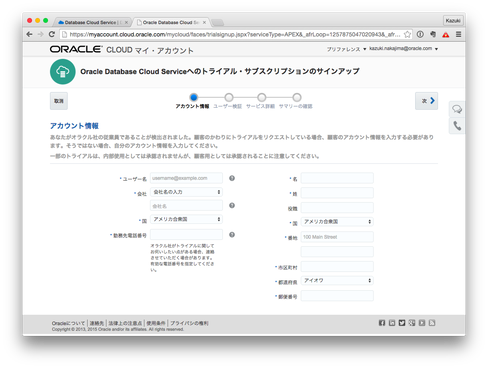Screen dimensions: 488x368
Task: Click the 次 next button
Action: pyautogui.click(x=426, y=101)
